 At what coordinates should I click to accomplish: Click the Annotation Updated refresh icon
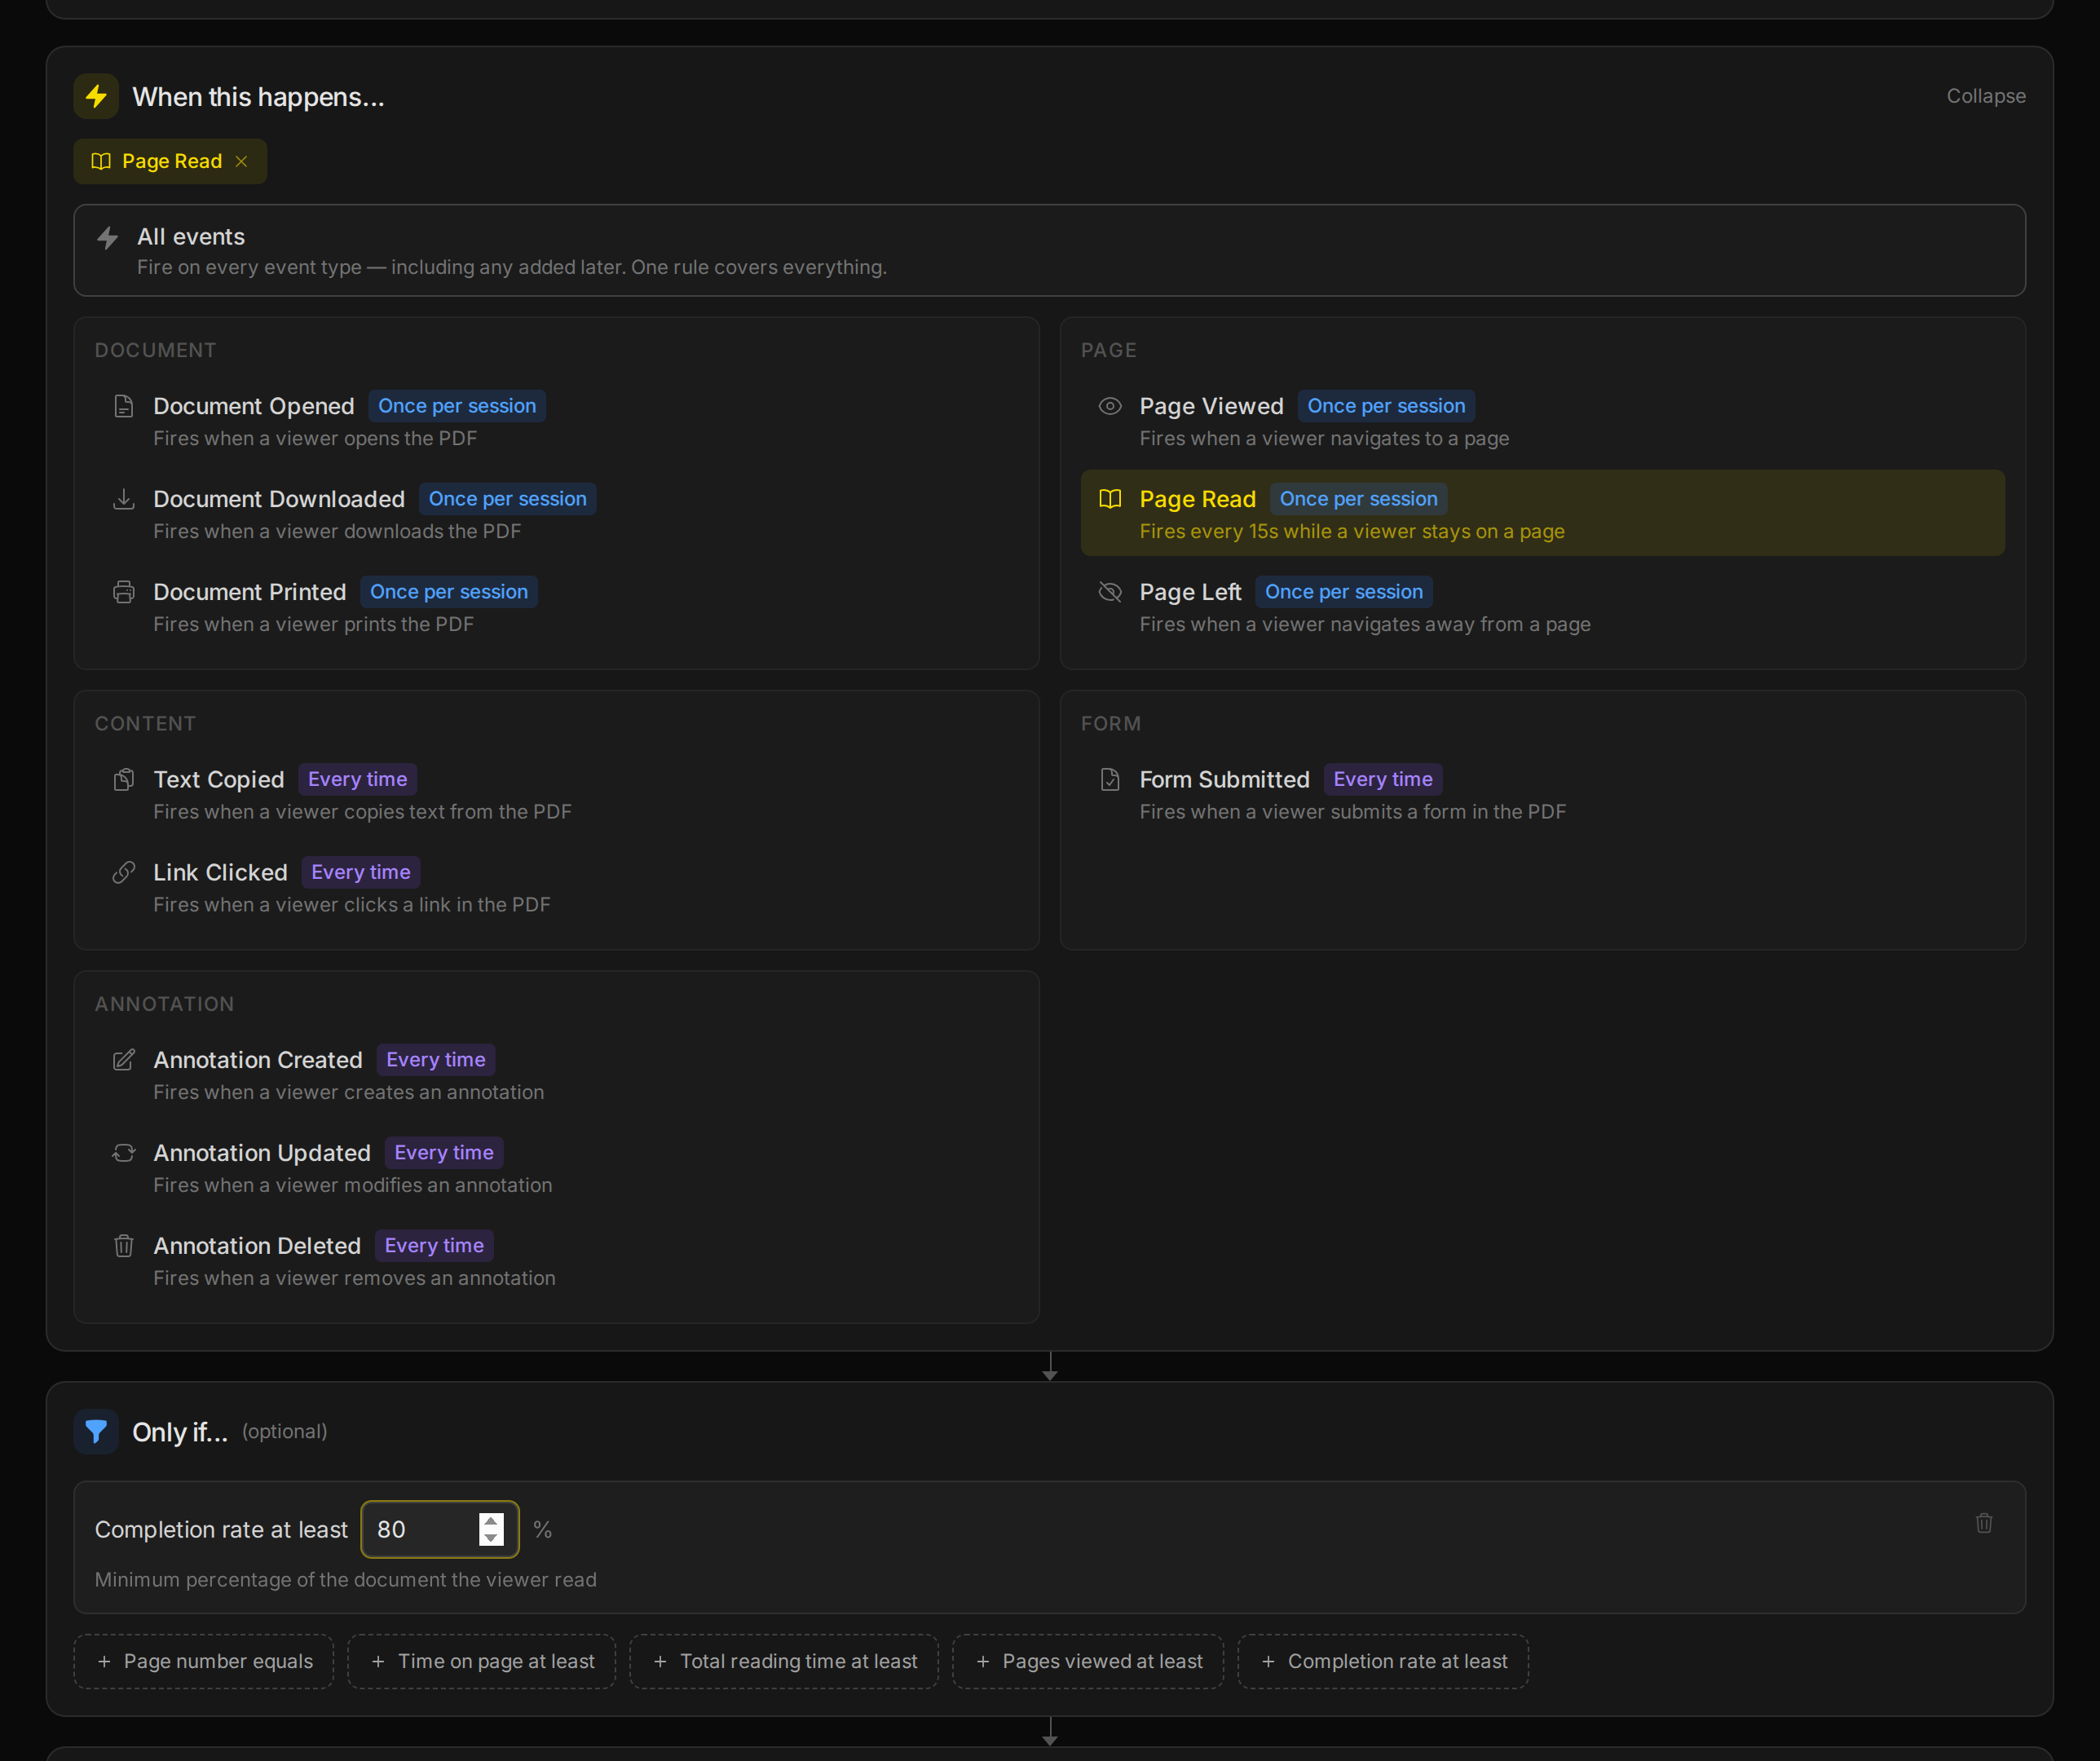(123, 1153)
